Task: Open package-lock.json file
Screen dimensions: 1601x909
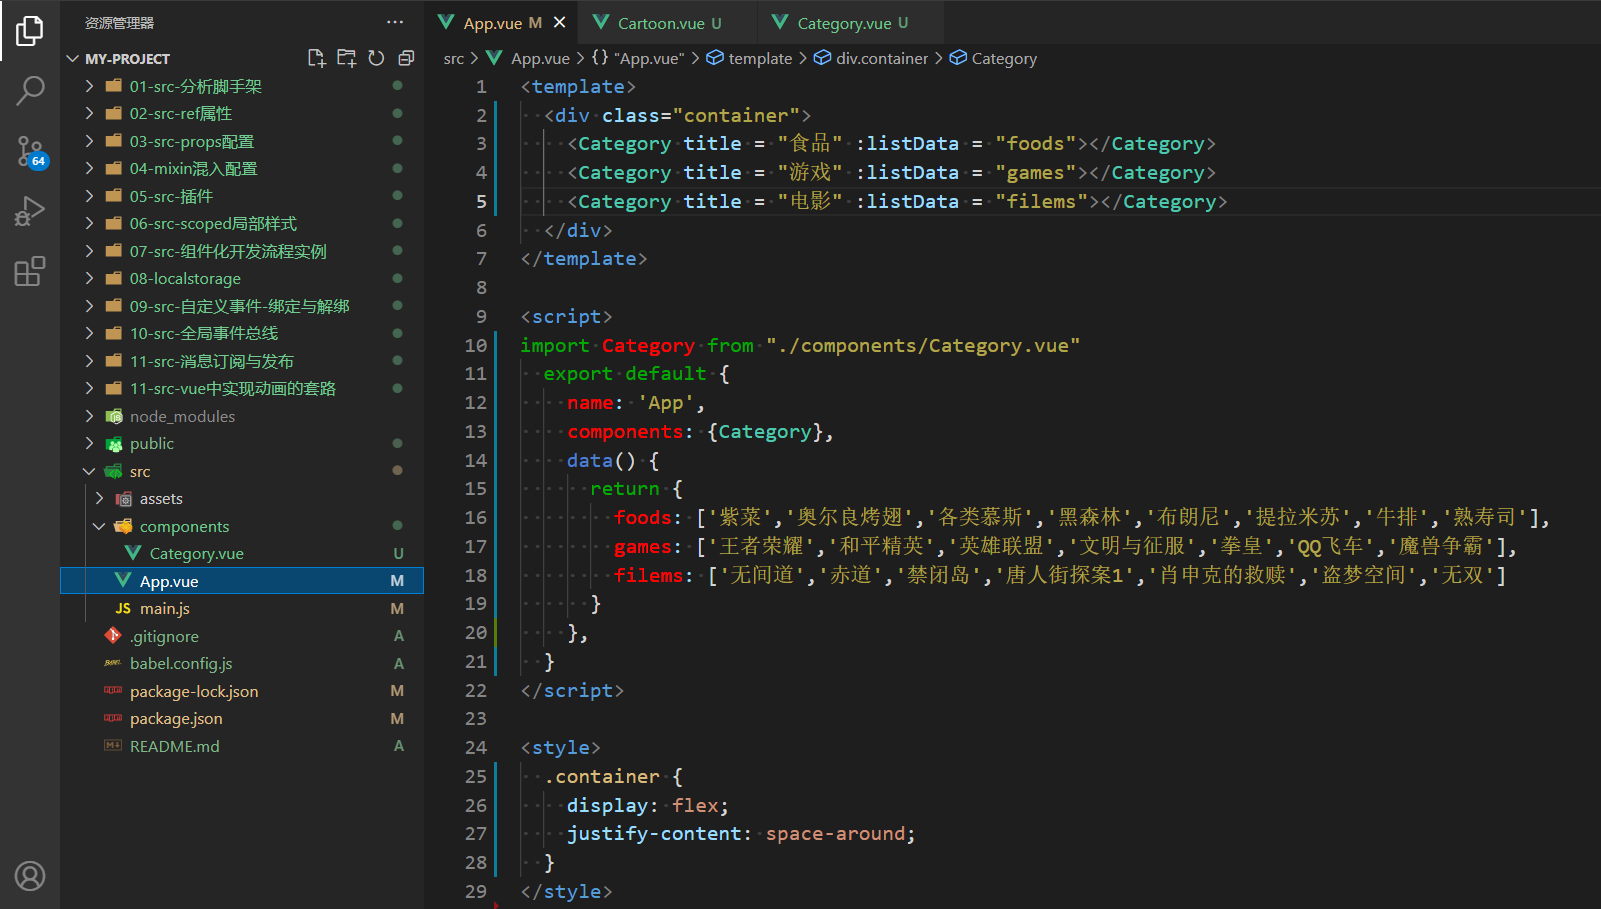Action: tap(241, 691)
